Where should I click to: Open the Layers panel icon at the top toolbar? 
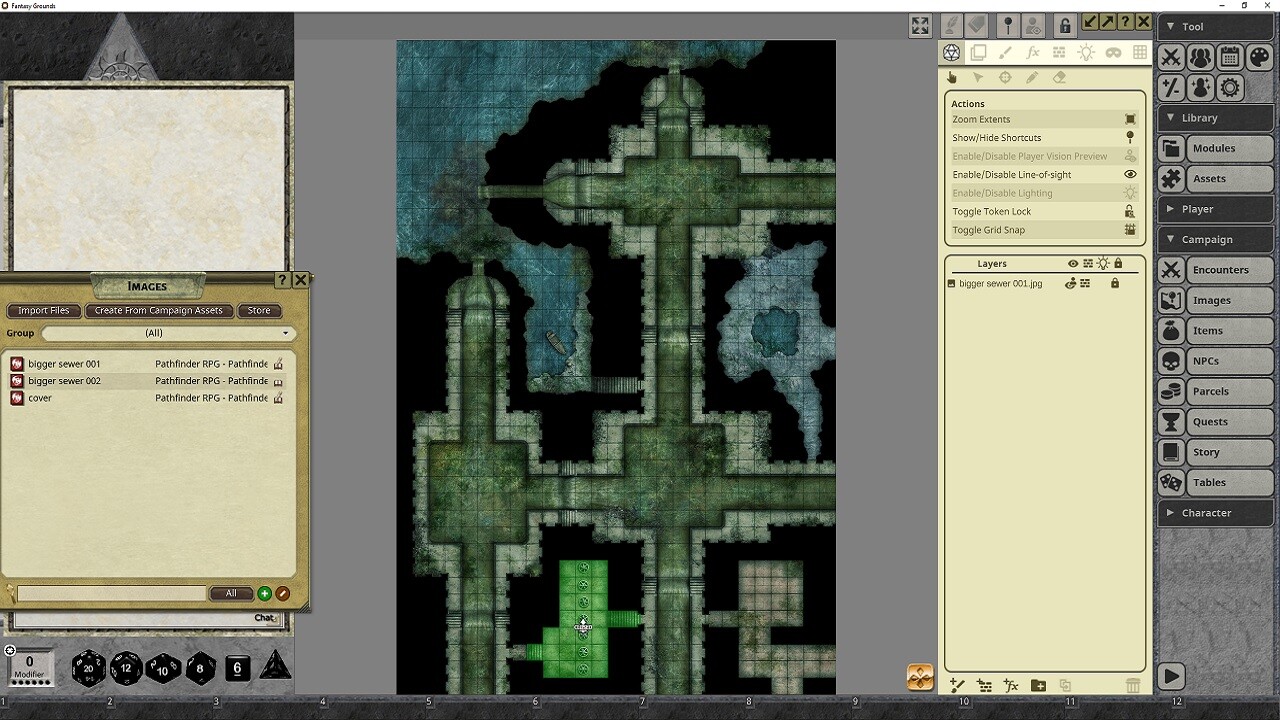coord(979,53)
